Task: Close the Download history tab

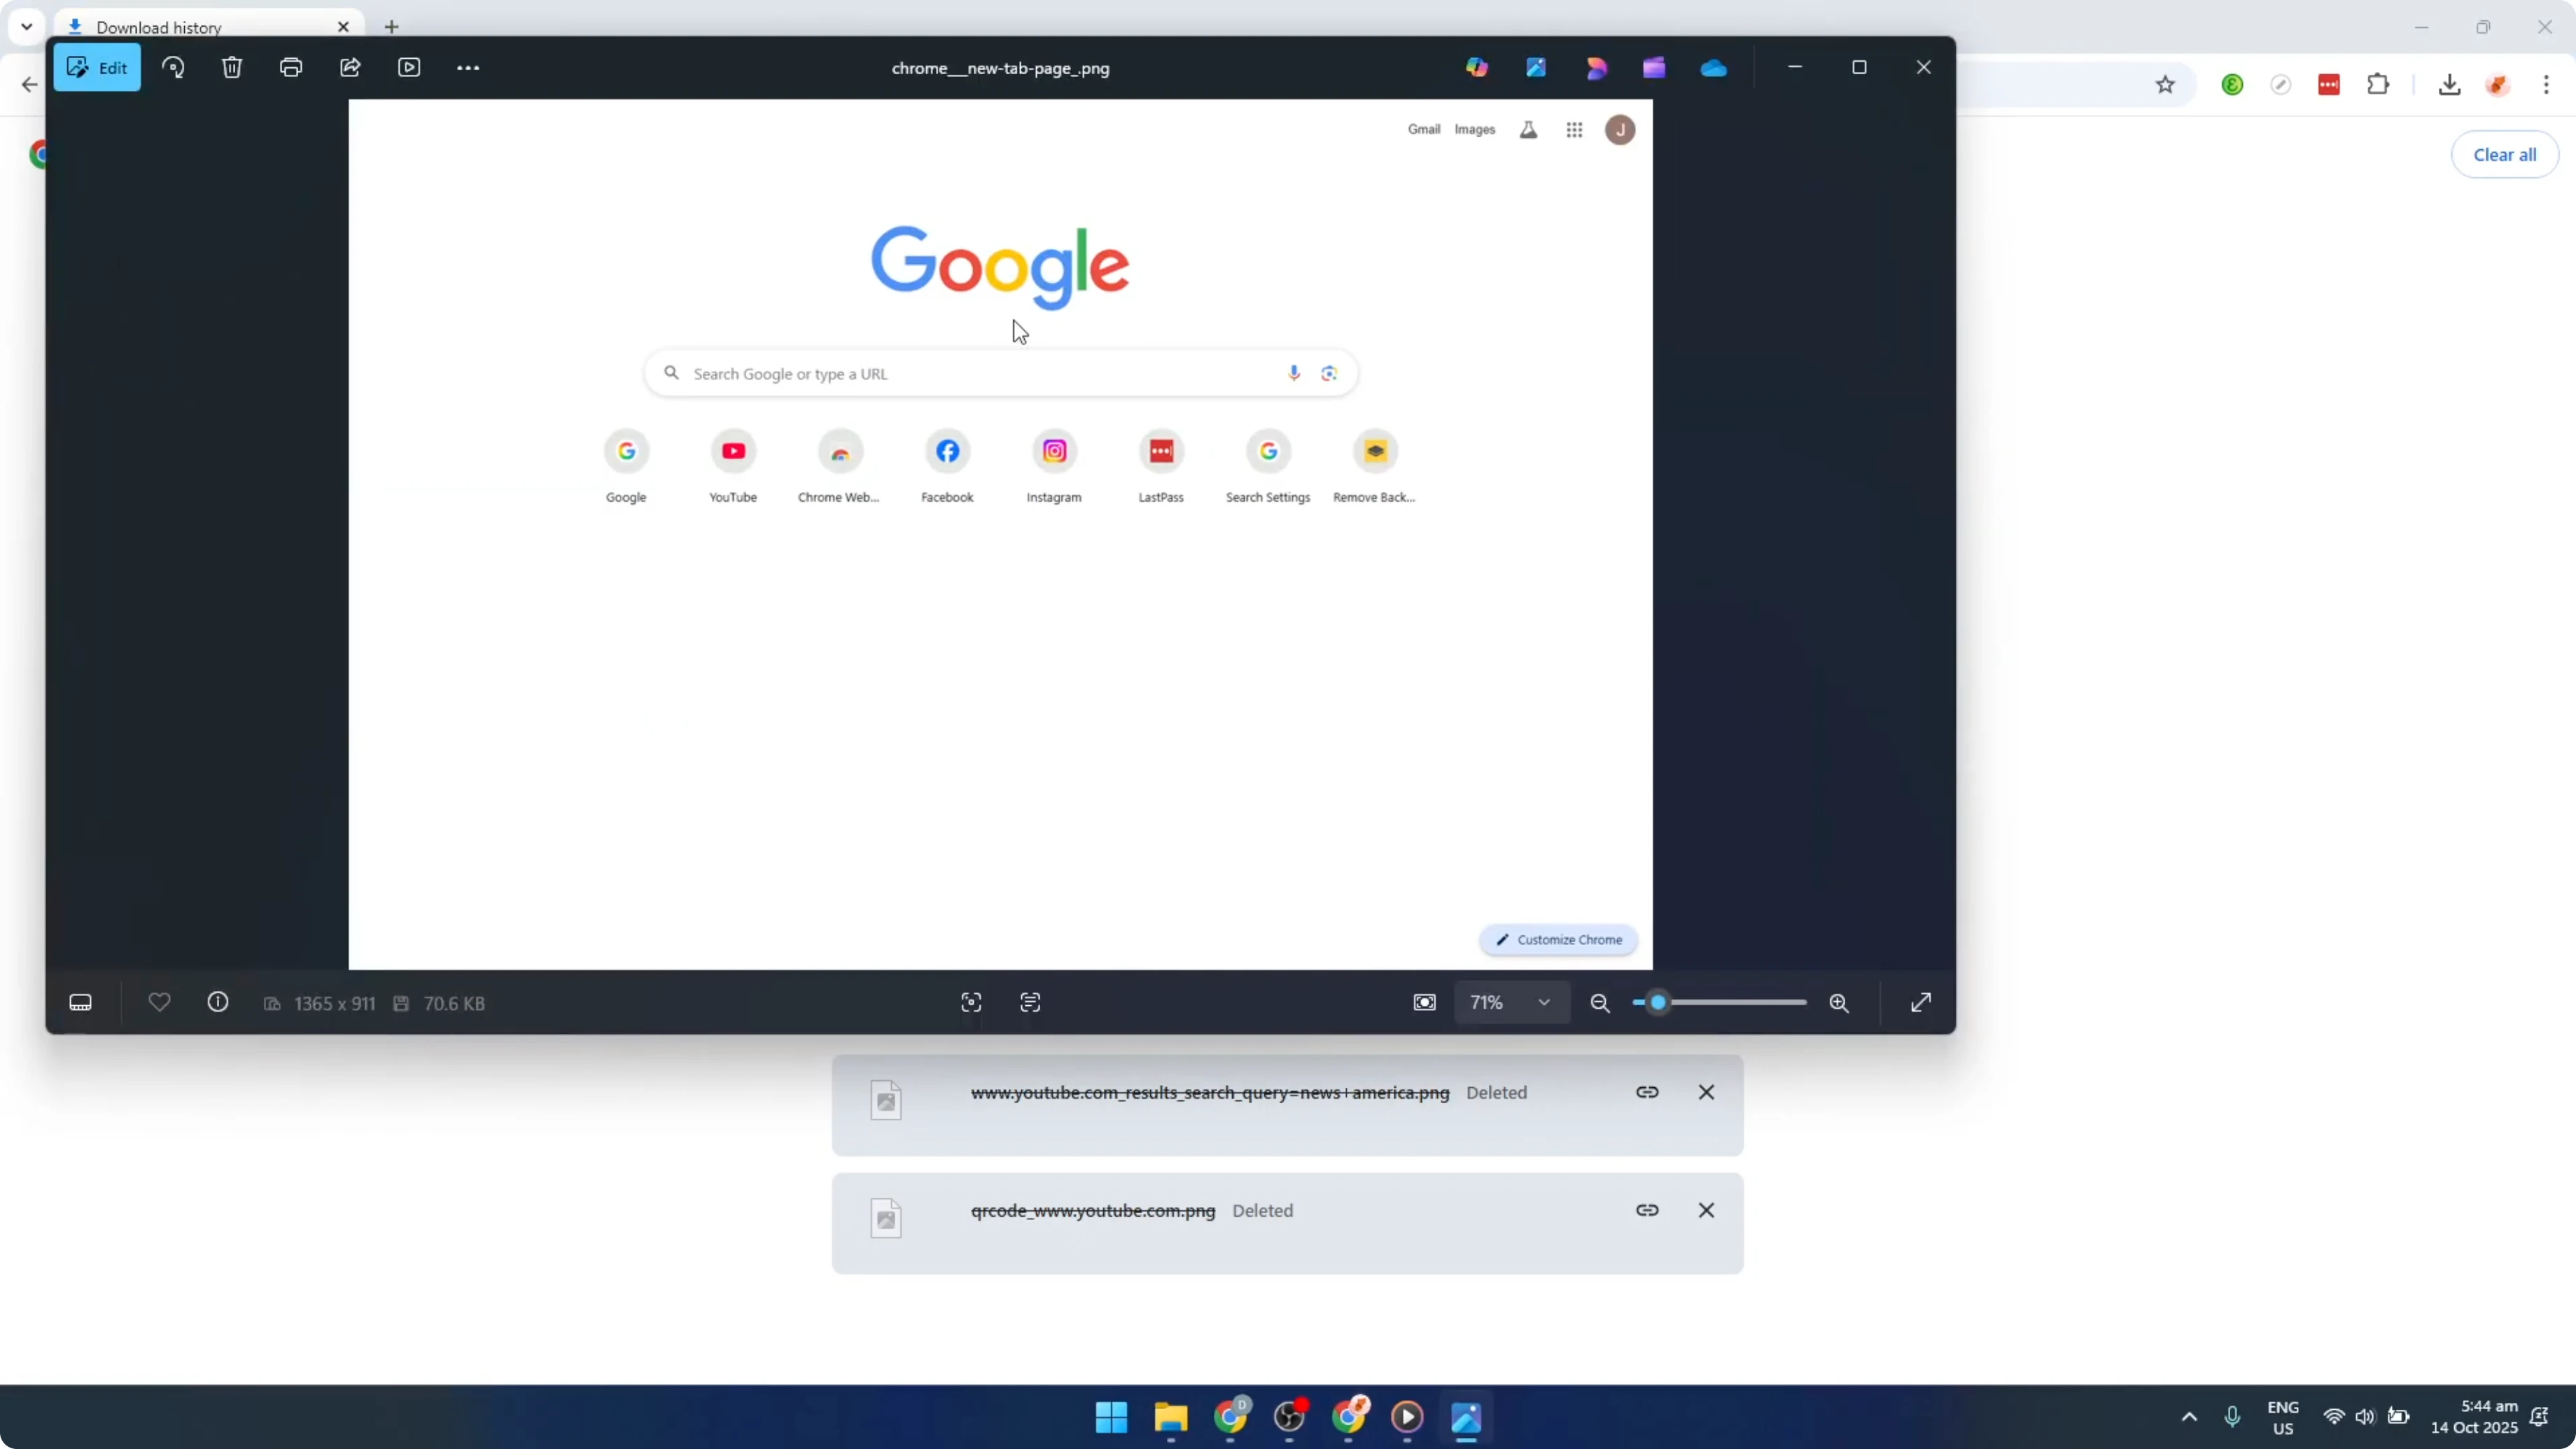Action: click(x=343, y=27)
